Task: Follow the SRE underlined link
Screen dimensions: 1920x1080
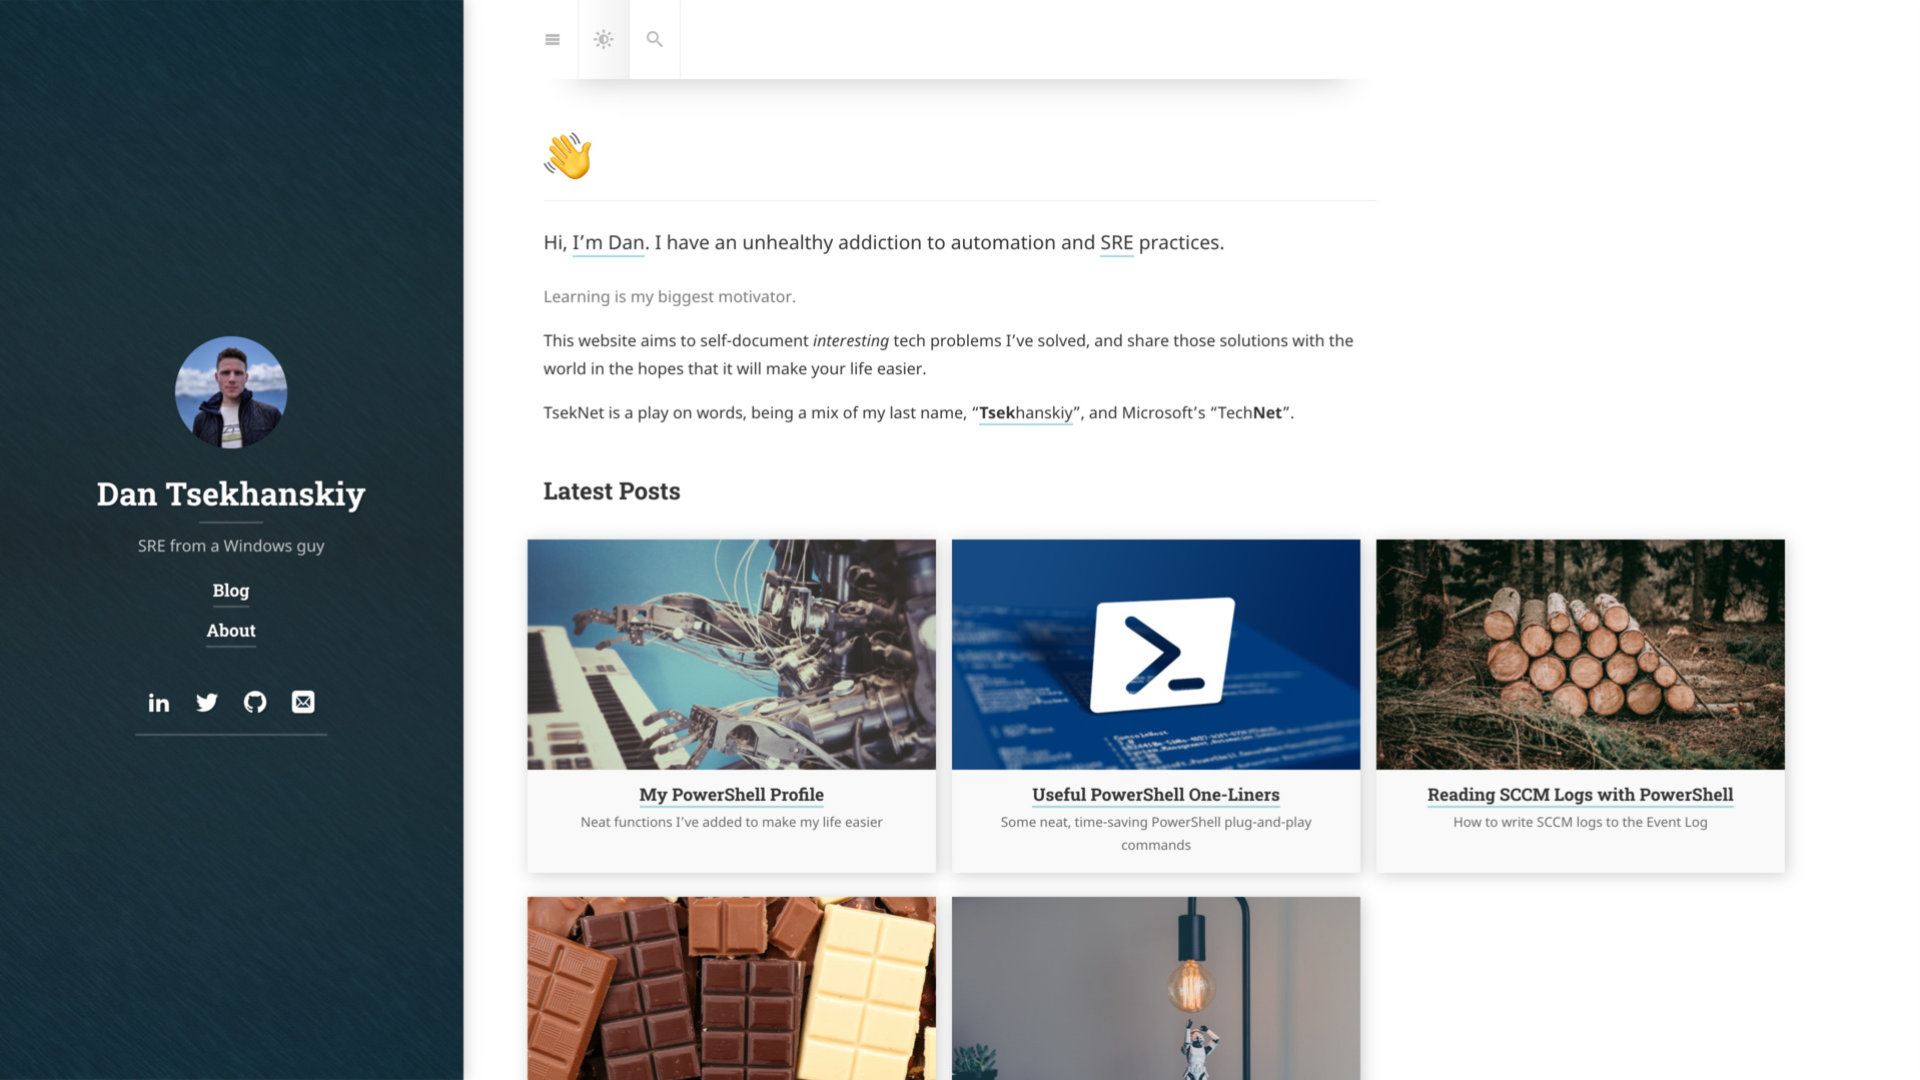Action: click(1116, 243)
